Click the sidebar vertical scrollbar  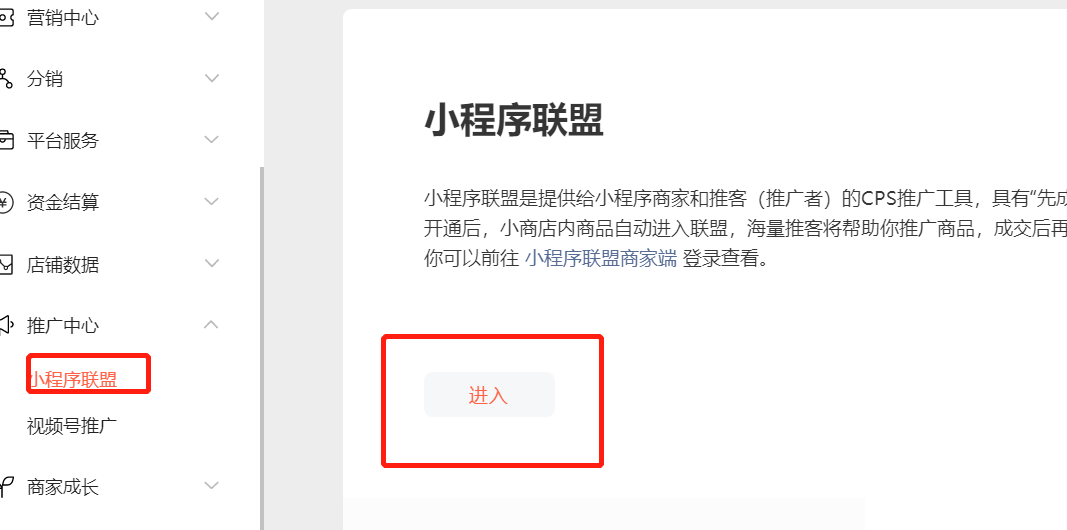pyautogui.click(x=261, y=348)
